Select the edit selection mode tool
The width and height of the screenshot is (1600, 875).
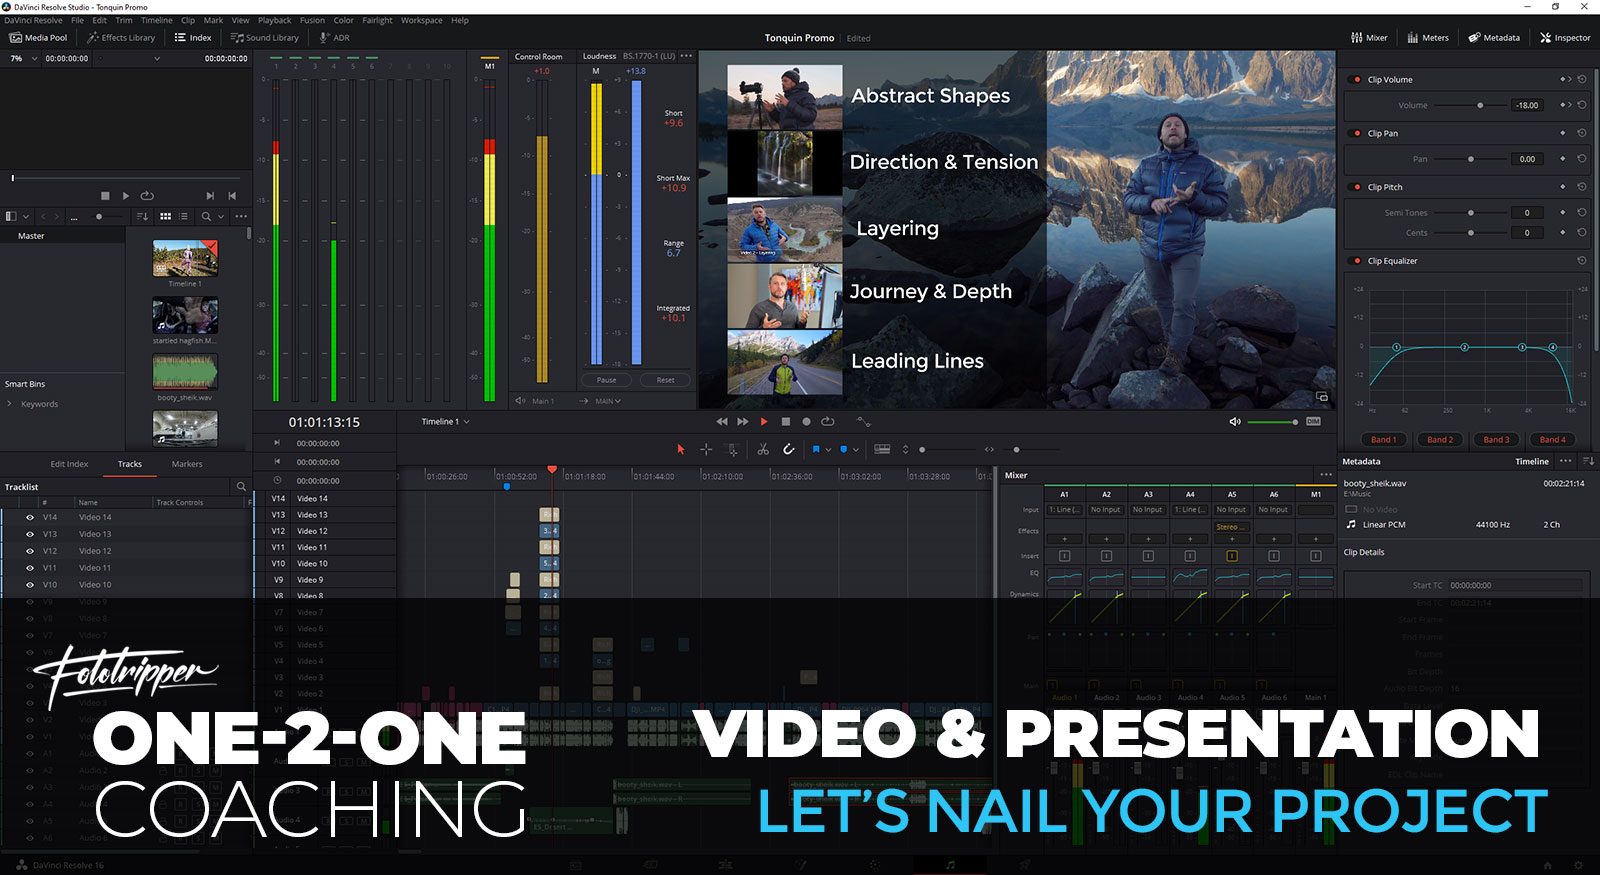(x=732, y=450)
